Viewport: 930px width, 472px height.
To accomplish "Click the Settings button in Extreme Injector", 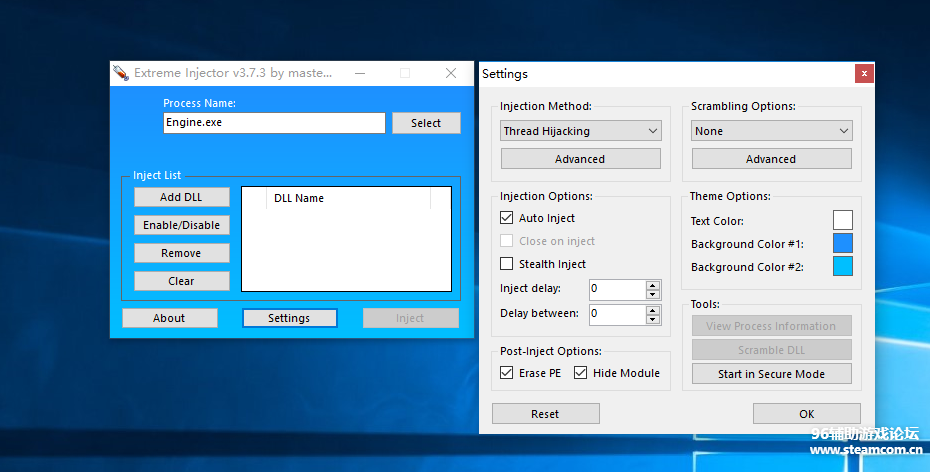I will (289, 318).
